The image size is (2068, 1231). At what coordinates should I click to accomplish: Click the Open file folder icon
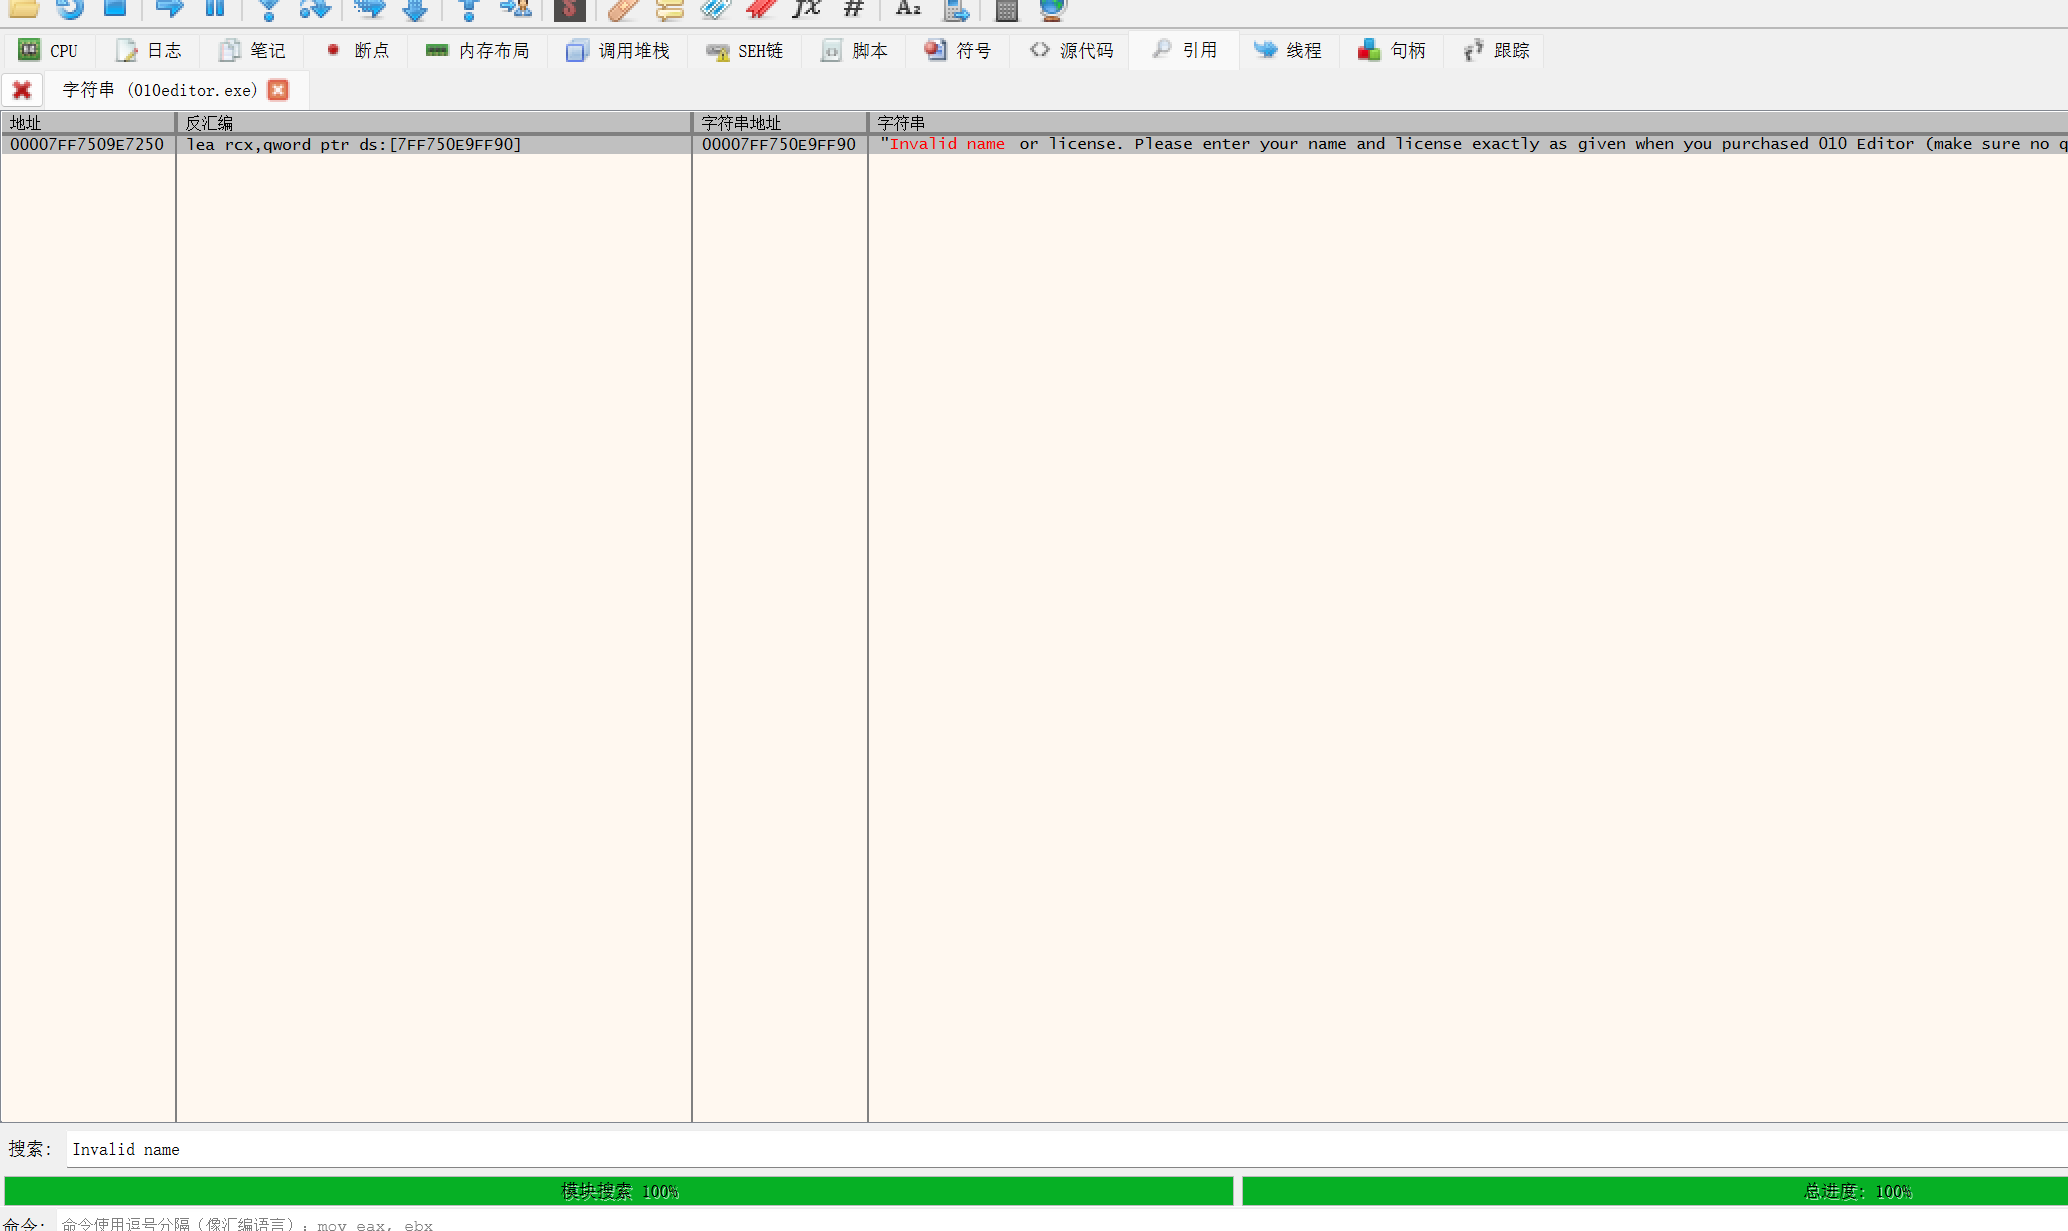click(23, 9)
